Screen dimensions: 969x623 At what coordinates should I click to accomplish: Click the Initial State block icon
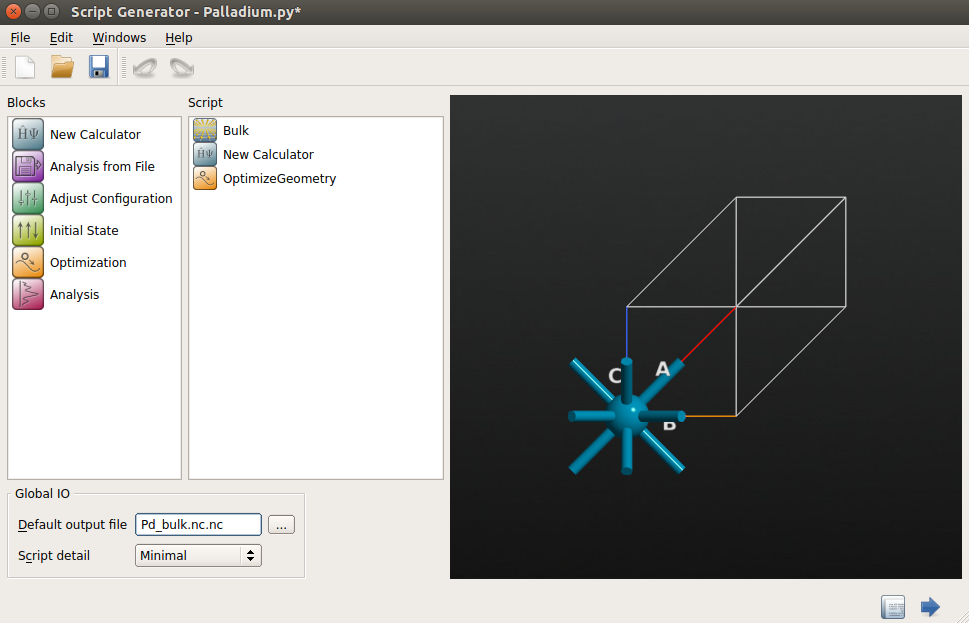(28, 231)
